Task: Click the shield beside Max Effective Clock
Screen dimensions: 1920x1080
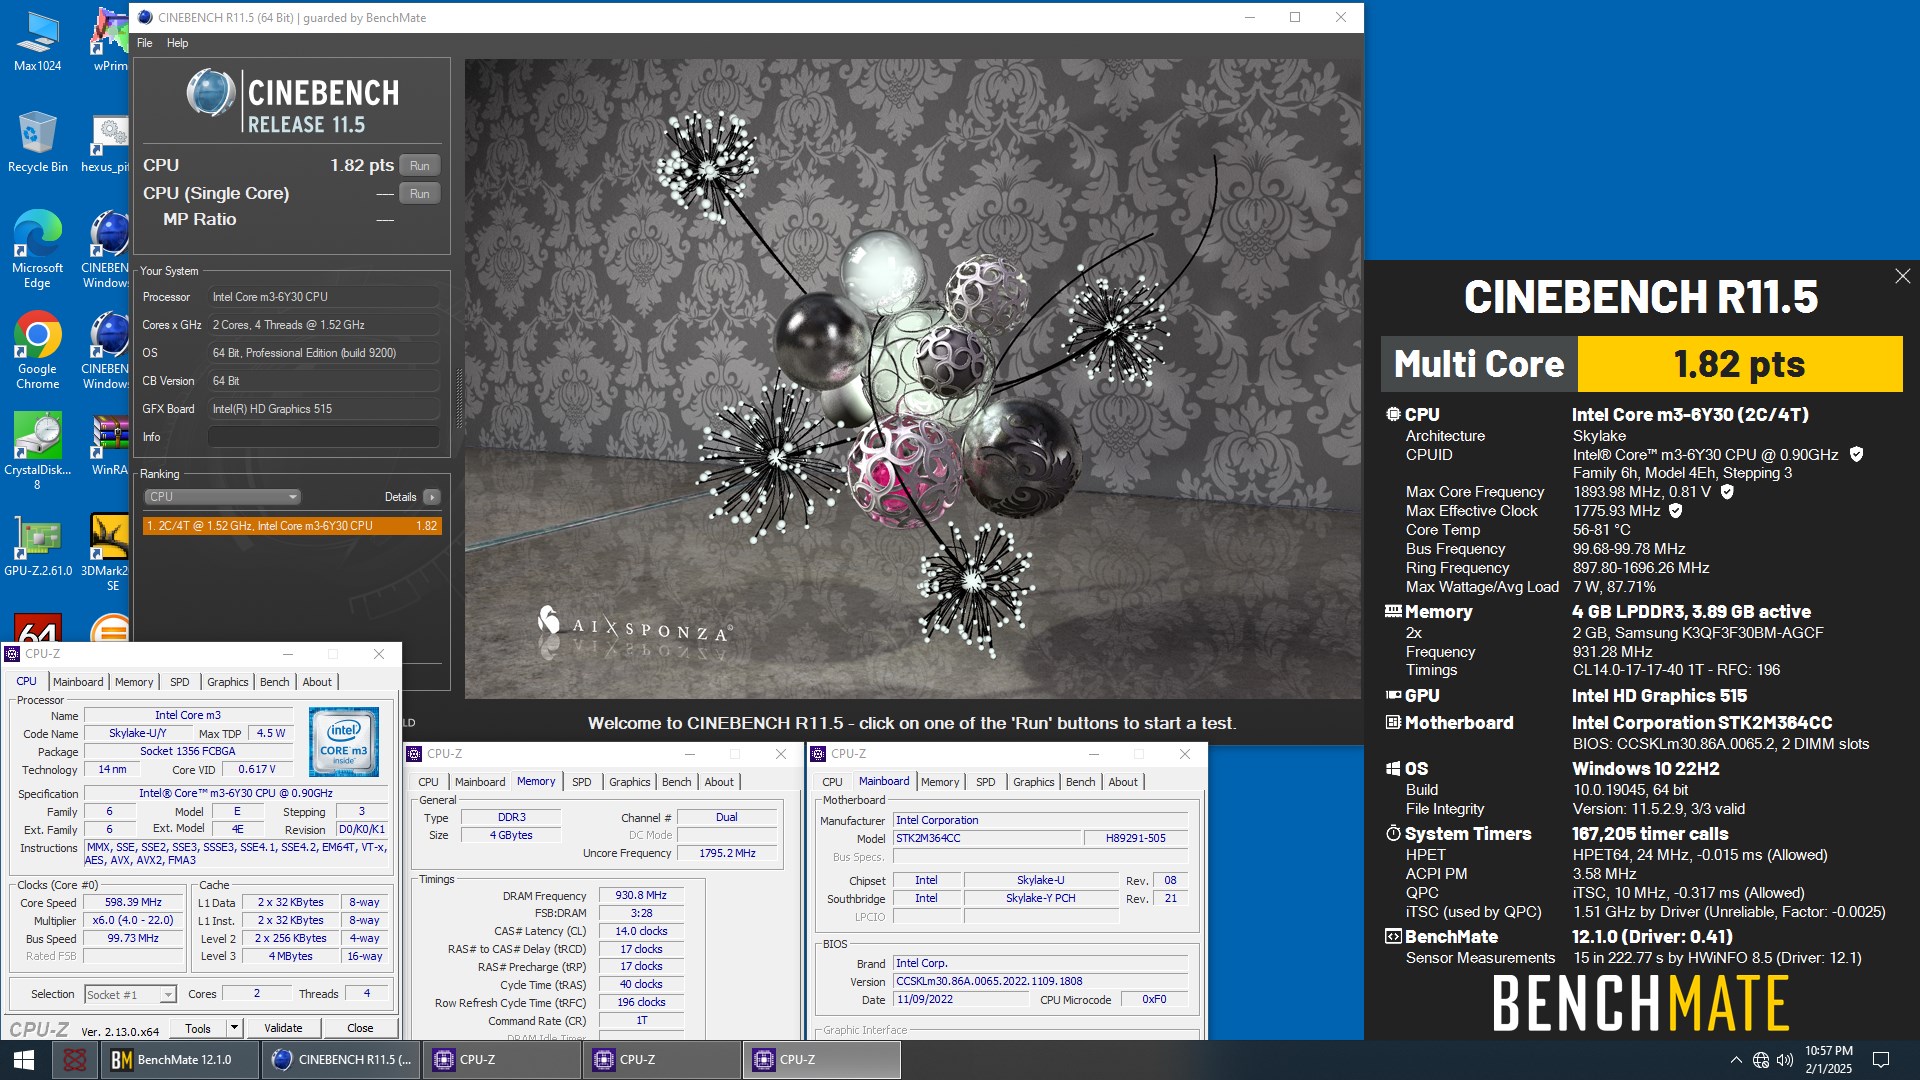Action: [1675, 510]
